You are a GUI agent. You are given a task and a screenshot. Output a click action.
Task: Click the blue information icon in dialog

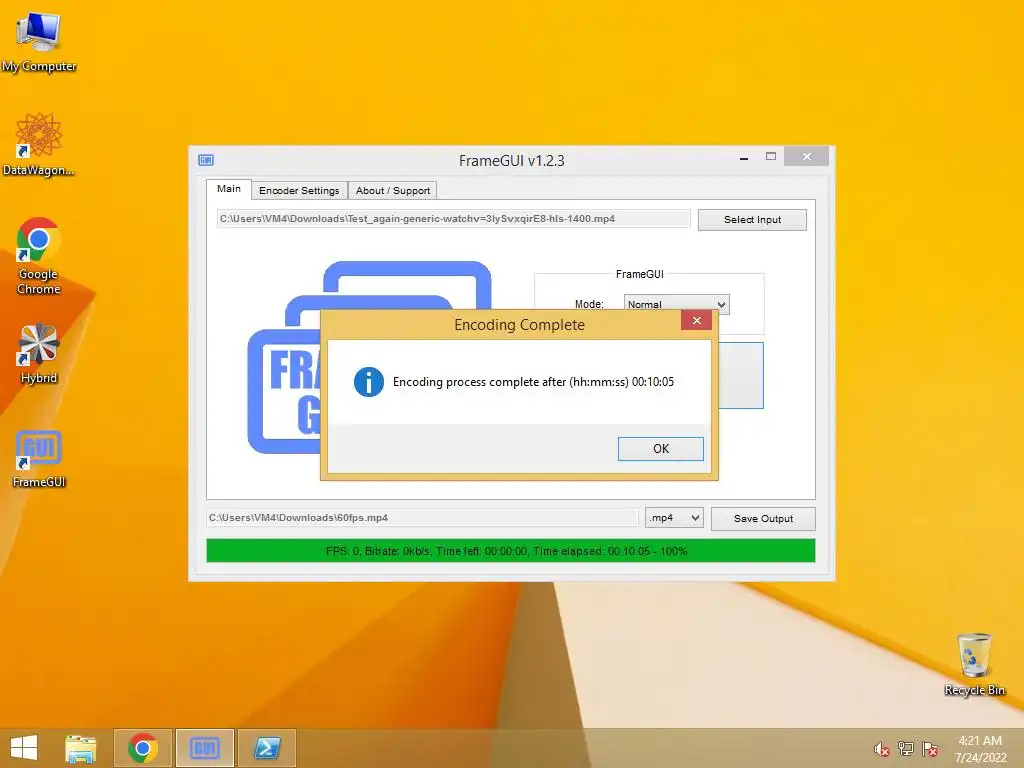click(369, 382)
